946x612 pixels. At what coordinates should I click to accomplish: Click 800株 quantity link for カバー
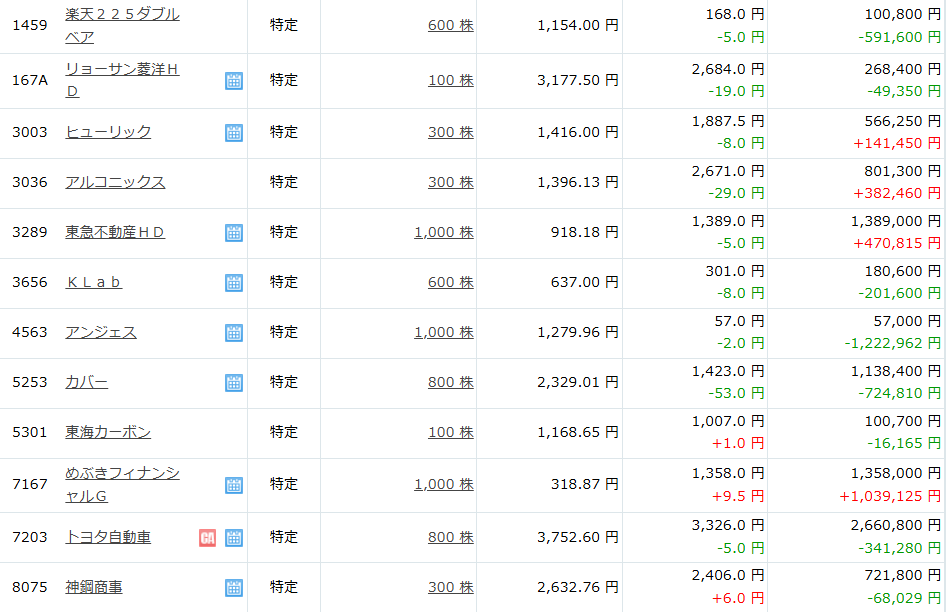450,382
